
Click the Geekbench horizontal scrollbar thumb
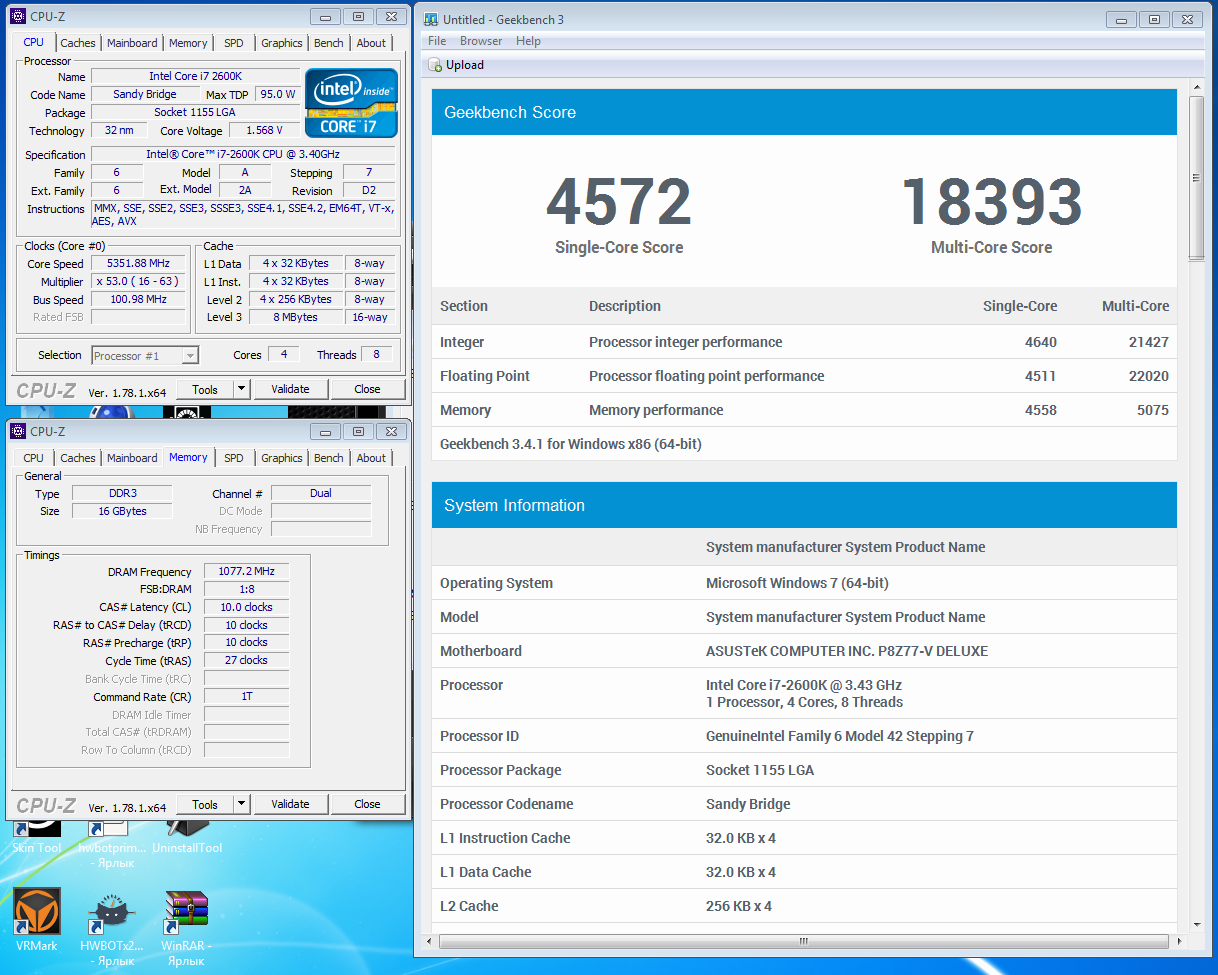803,941
